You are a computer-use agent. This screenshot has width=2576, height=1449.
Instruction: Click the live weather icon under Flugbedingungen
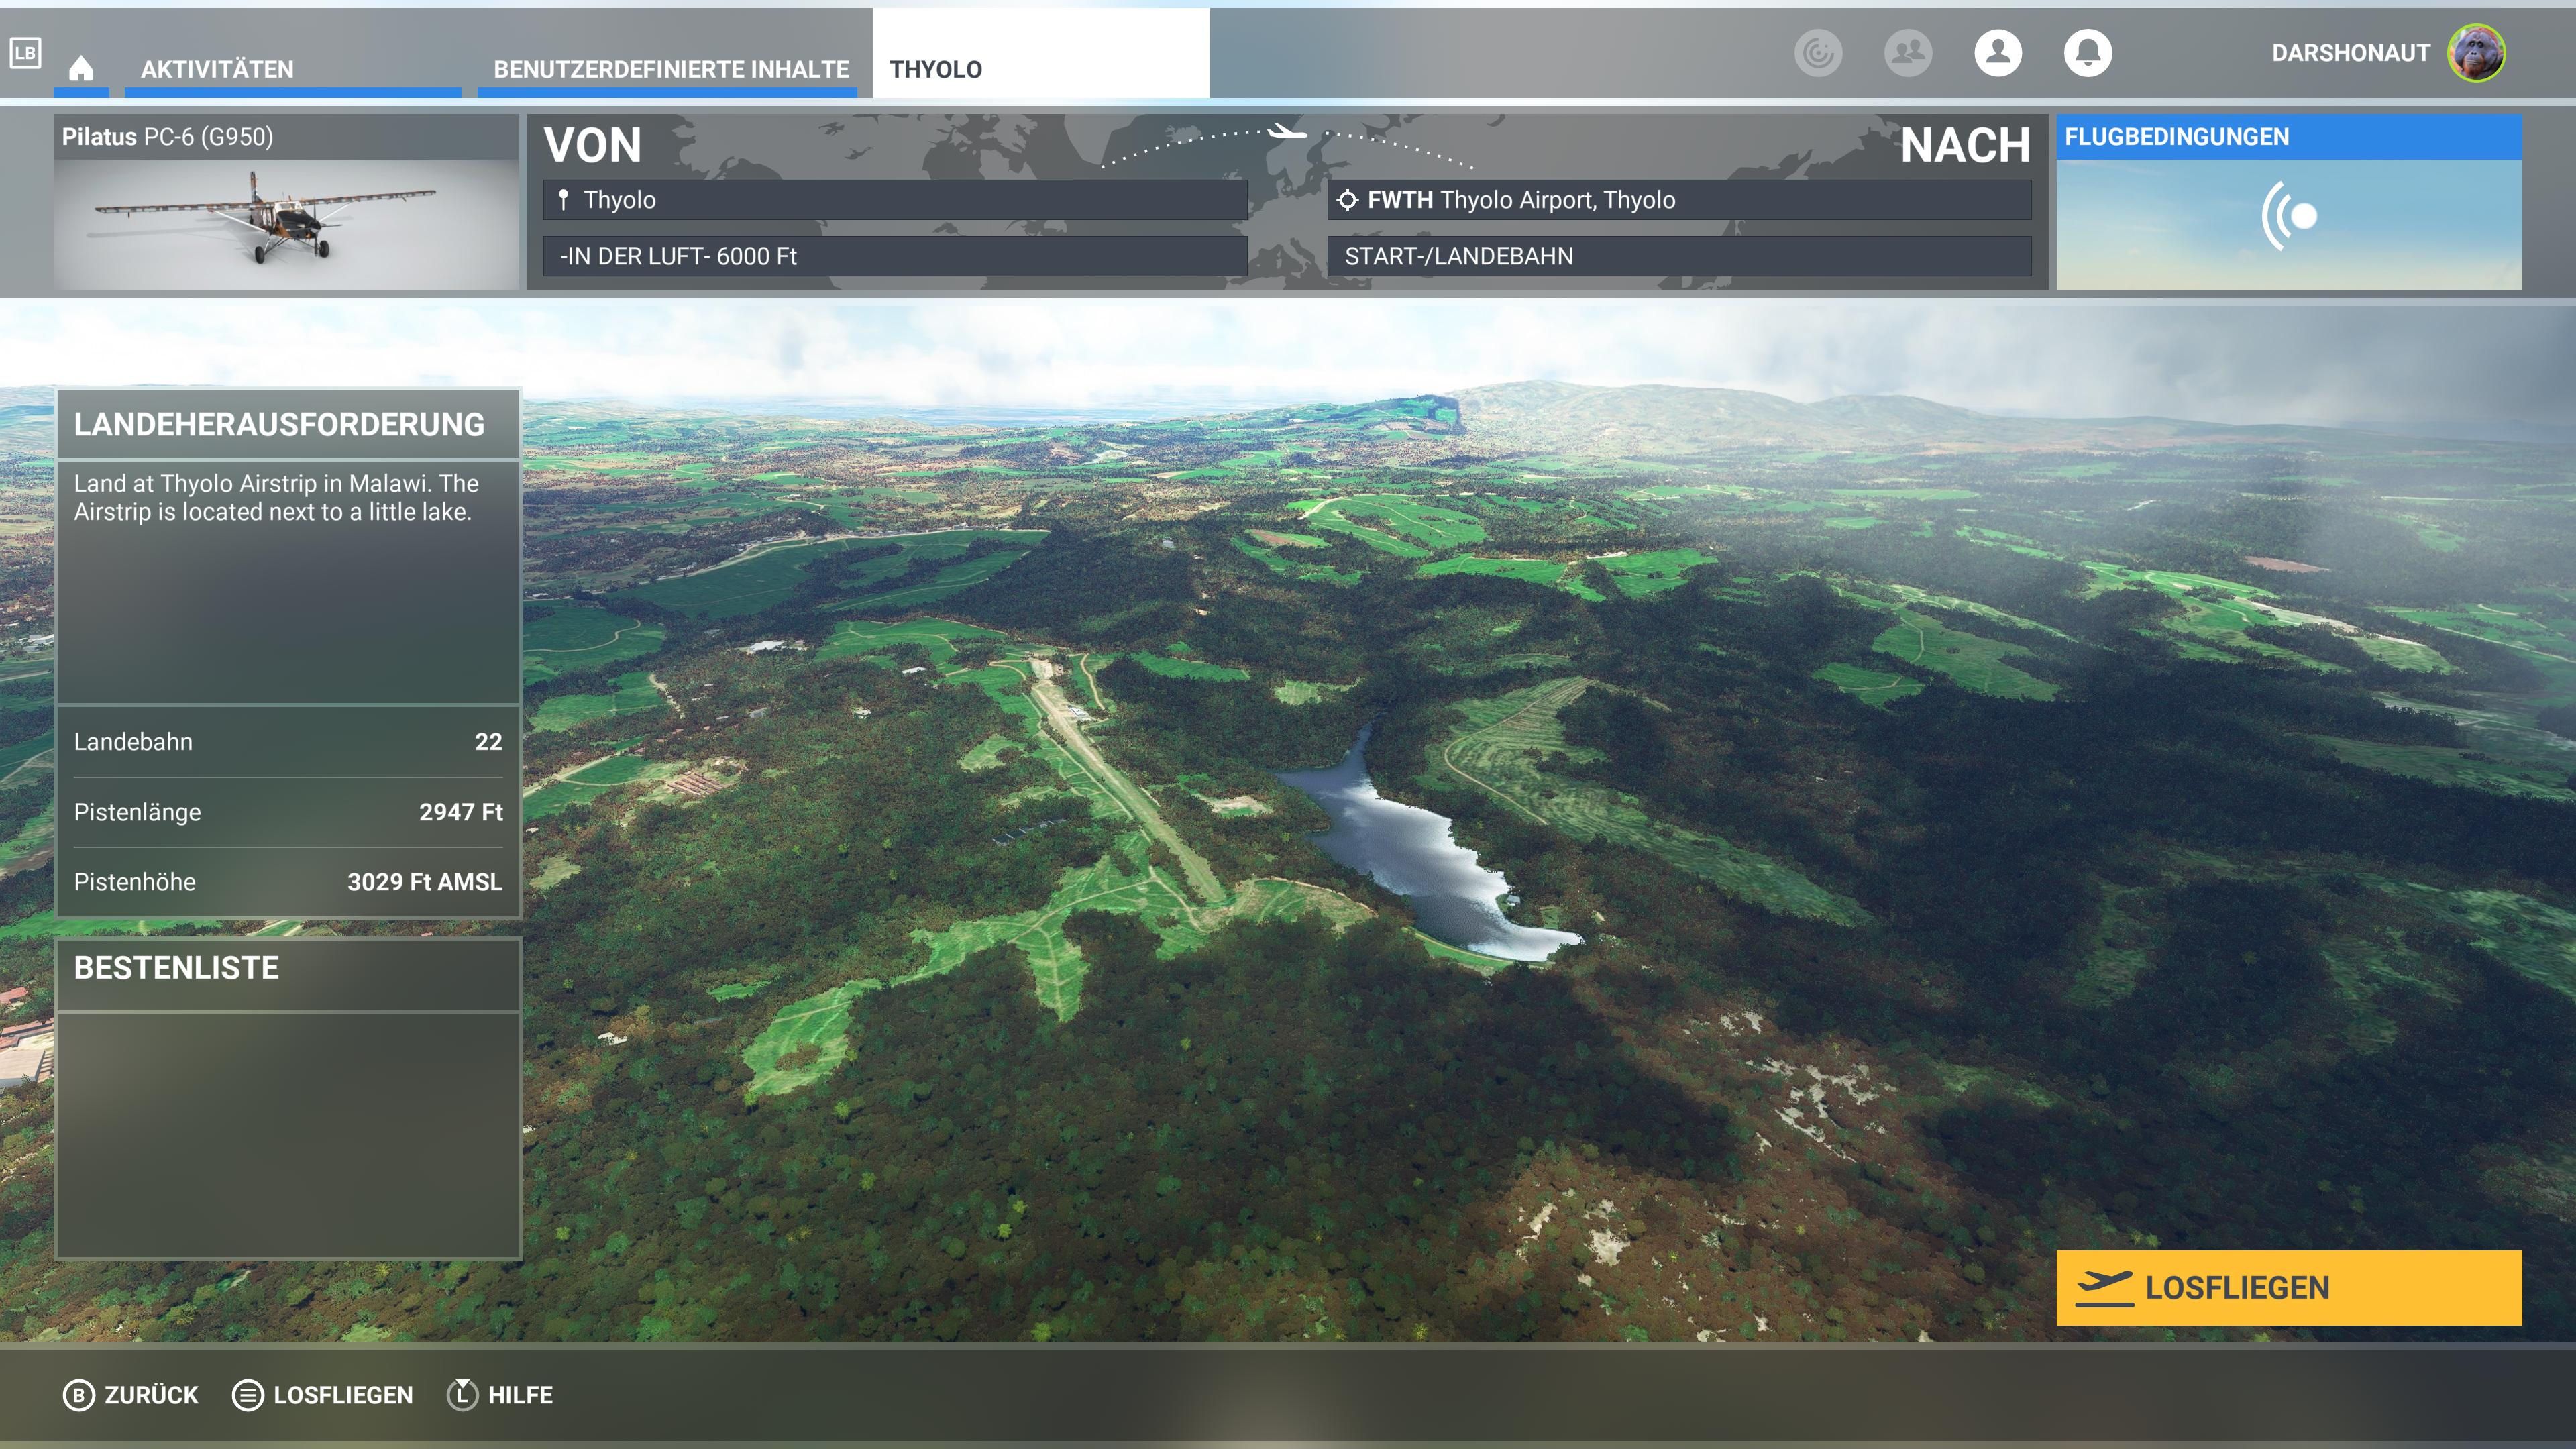[x=2289, y=216]
